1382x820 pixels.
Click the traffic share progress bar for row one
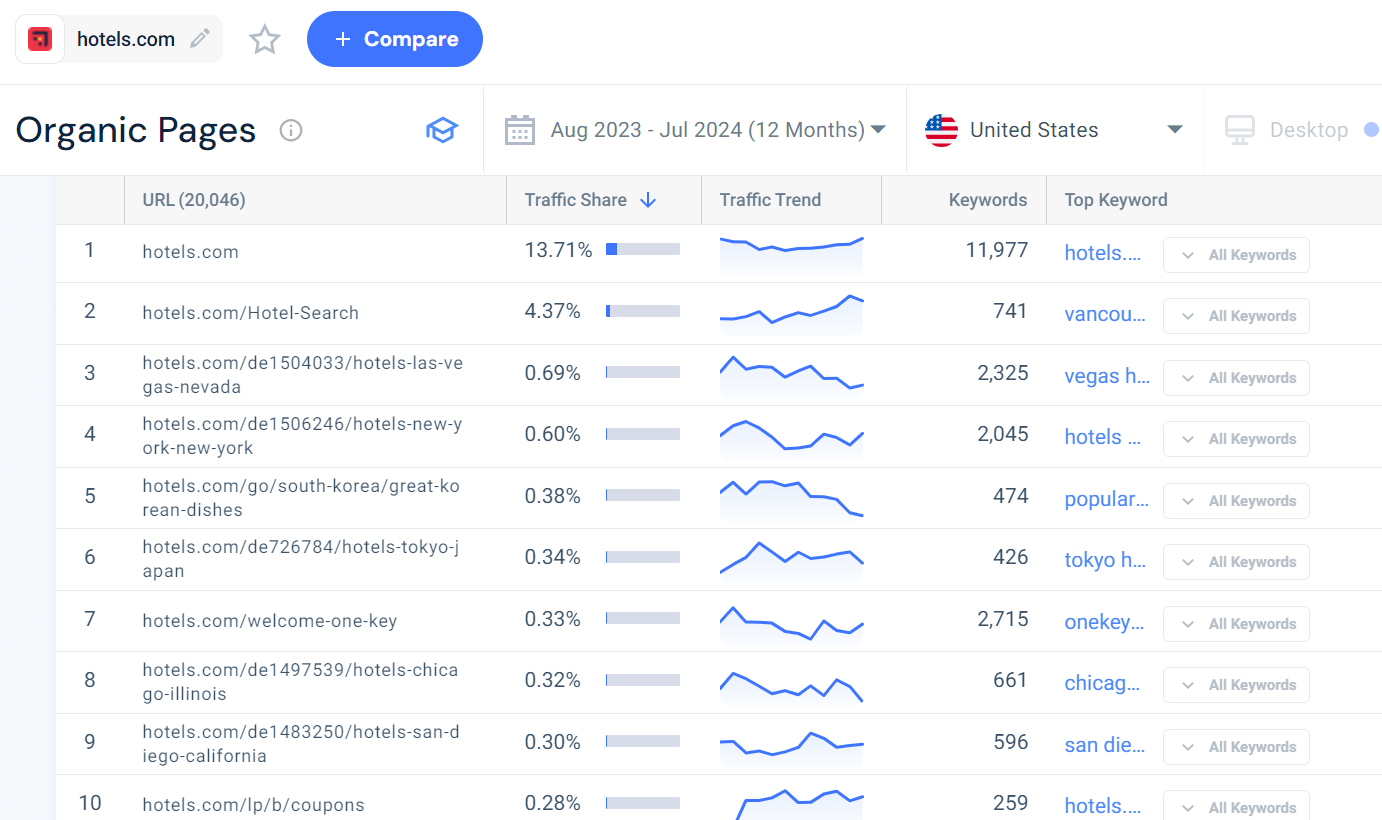click(x=642, y=249)
